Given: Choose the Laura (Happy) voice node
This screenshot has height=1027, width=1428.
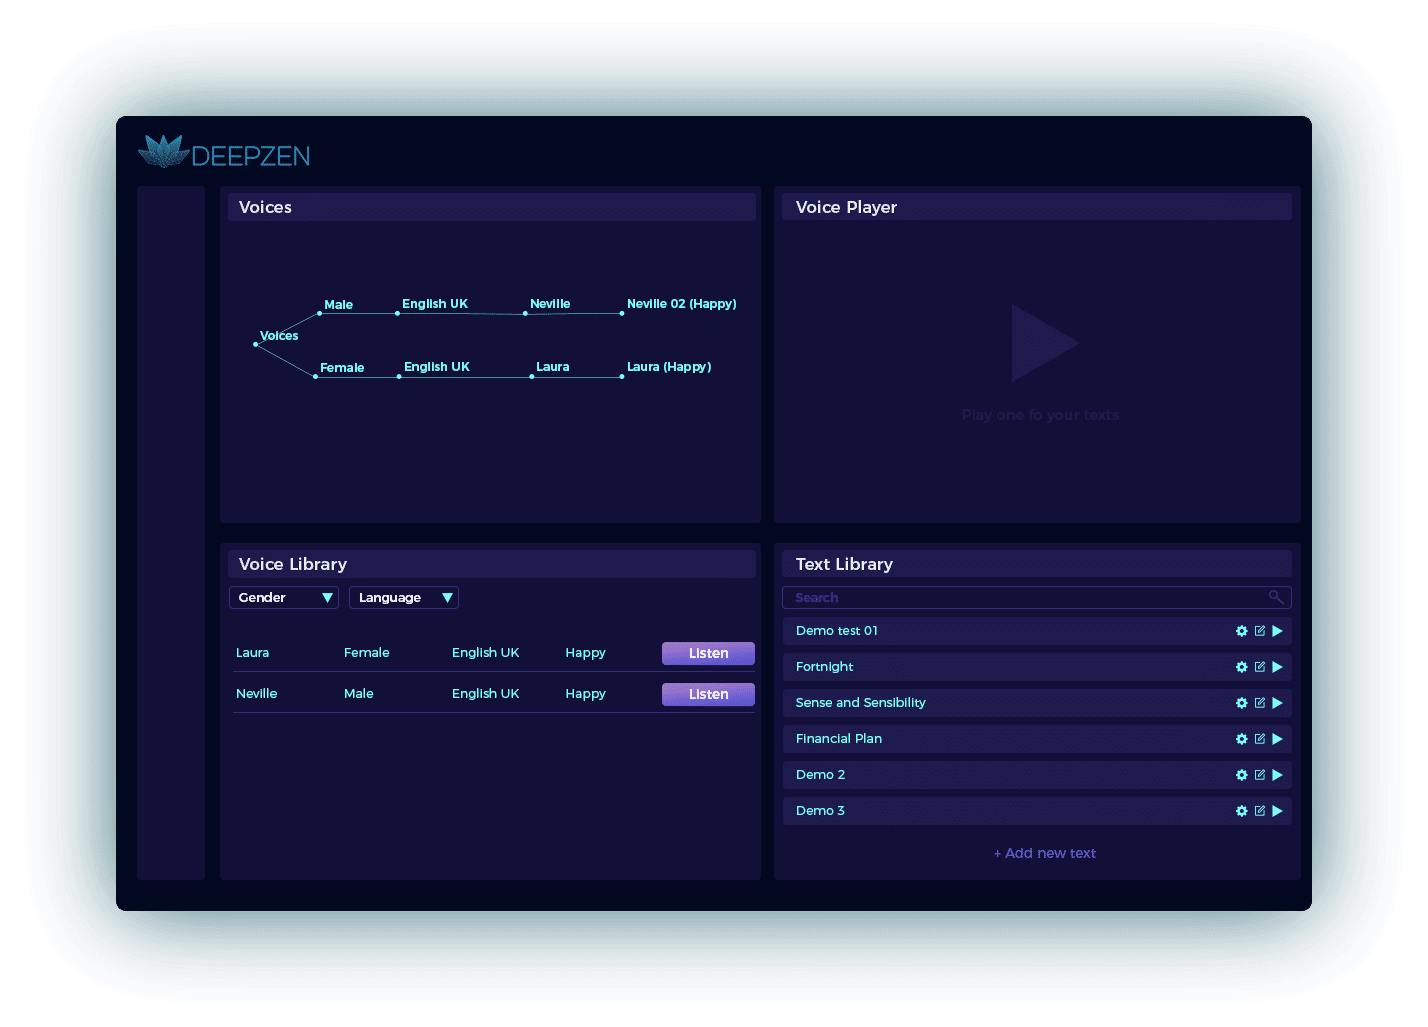Looking at the screenshot, I should click(x=669, y=367).
